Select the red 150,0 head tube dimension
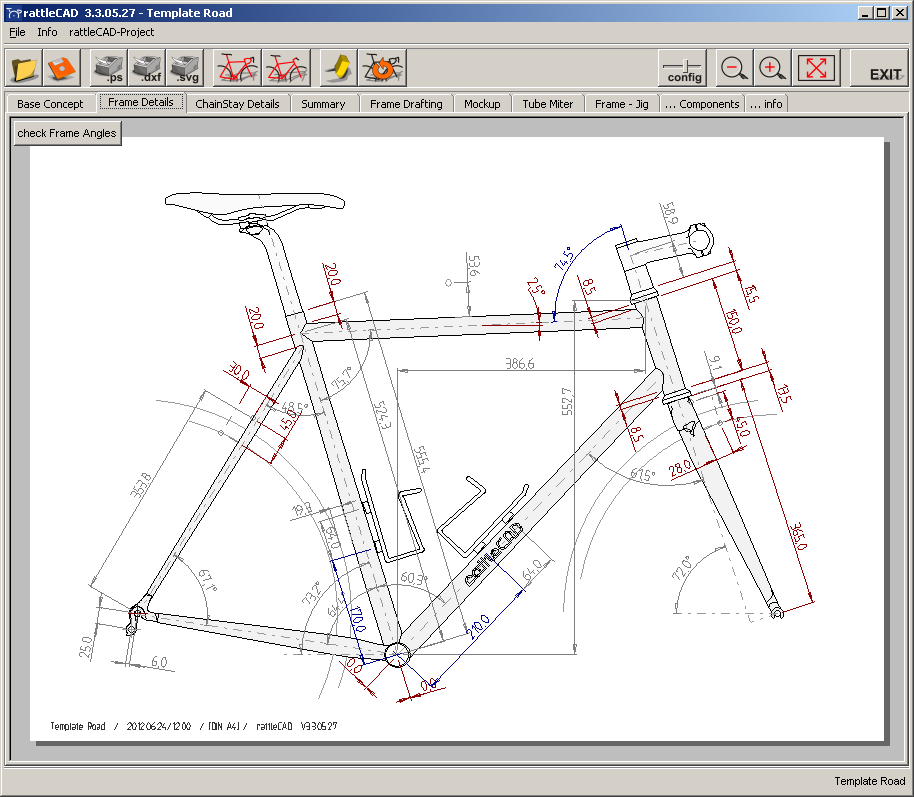The width and height of the screenshot is (914, 797). coord(733,321)
